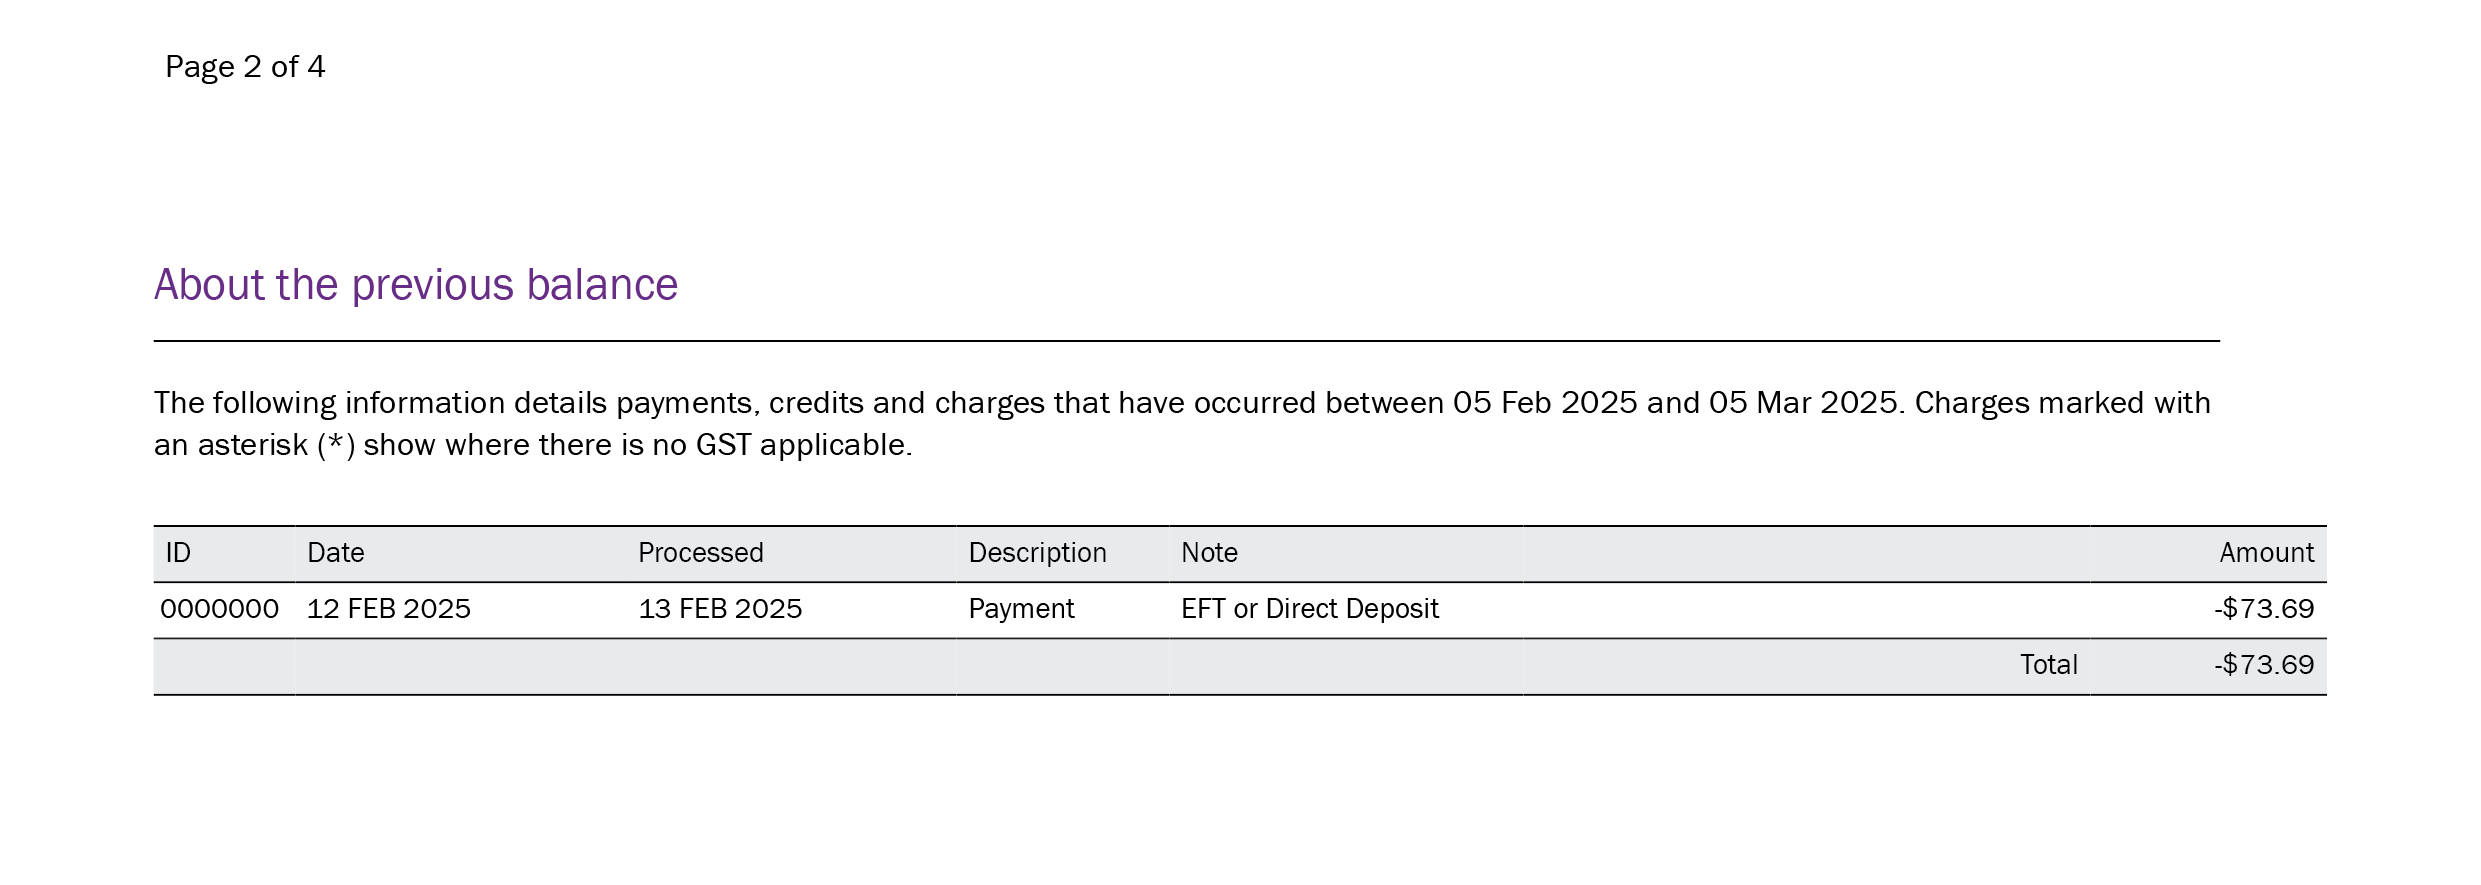
Task: Click the Total label
Action: click(x=2049, y=665)
